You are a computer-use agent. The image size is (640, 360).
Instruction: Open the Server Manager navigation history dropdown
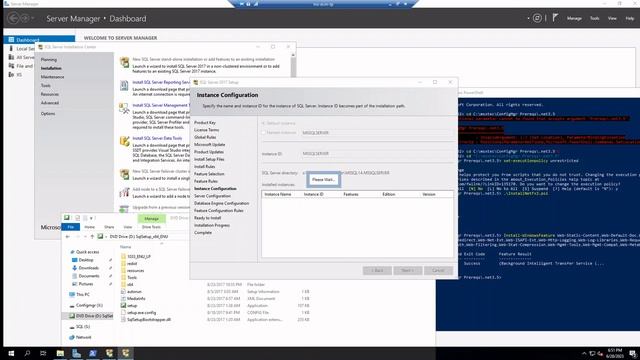[33, 18]
